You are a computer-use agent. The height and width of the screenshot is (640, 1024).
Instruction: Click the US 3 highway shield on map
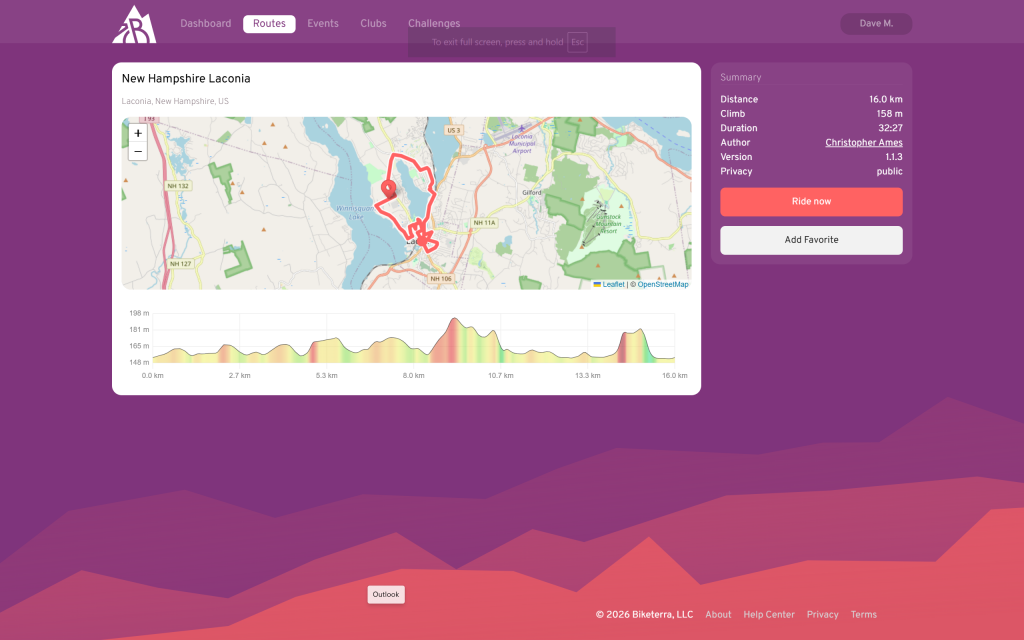click(454, 130)
